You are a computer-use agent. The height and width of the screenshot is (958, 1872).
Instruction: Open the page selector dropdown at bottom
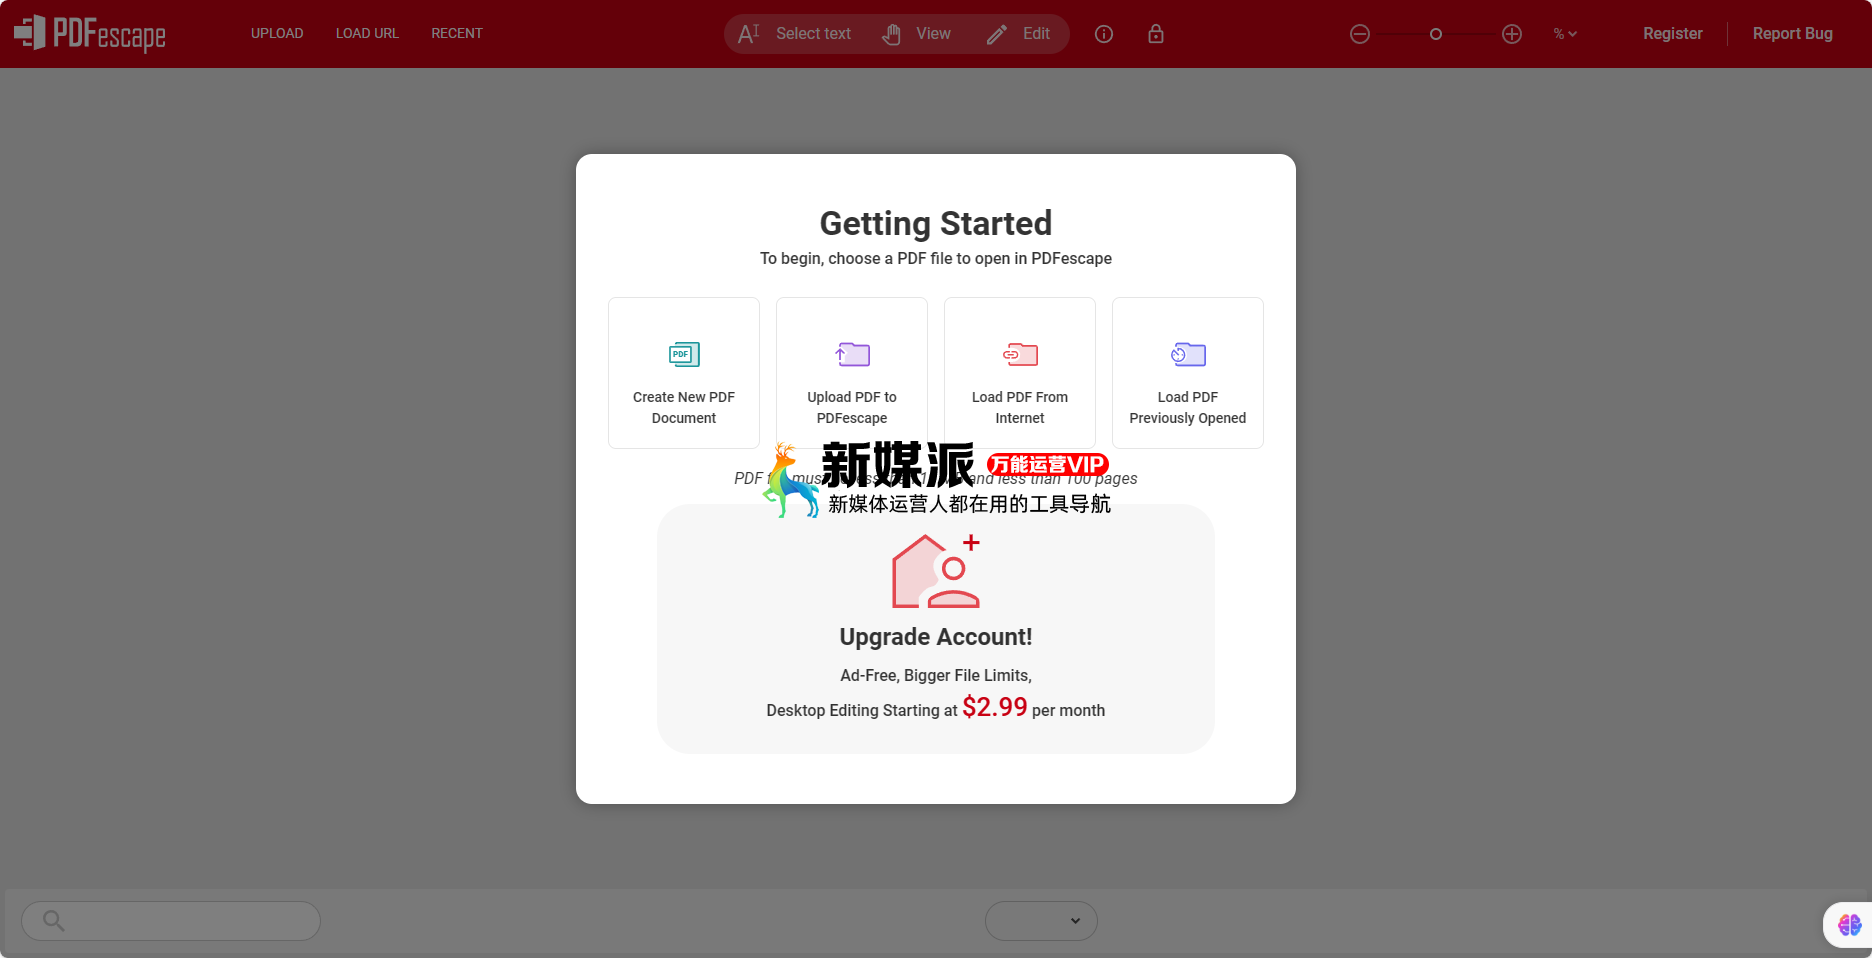[1041, 921]
